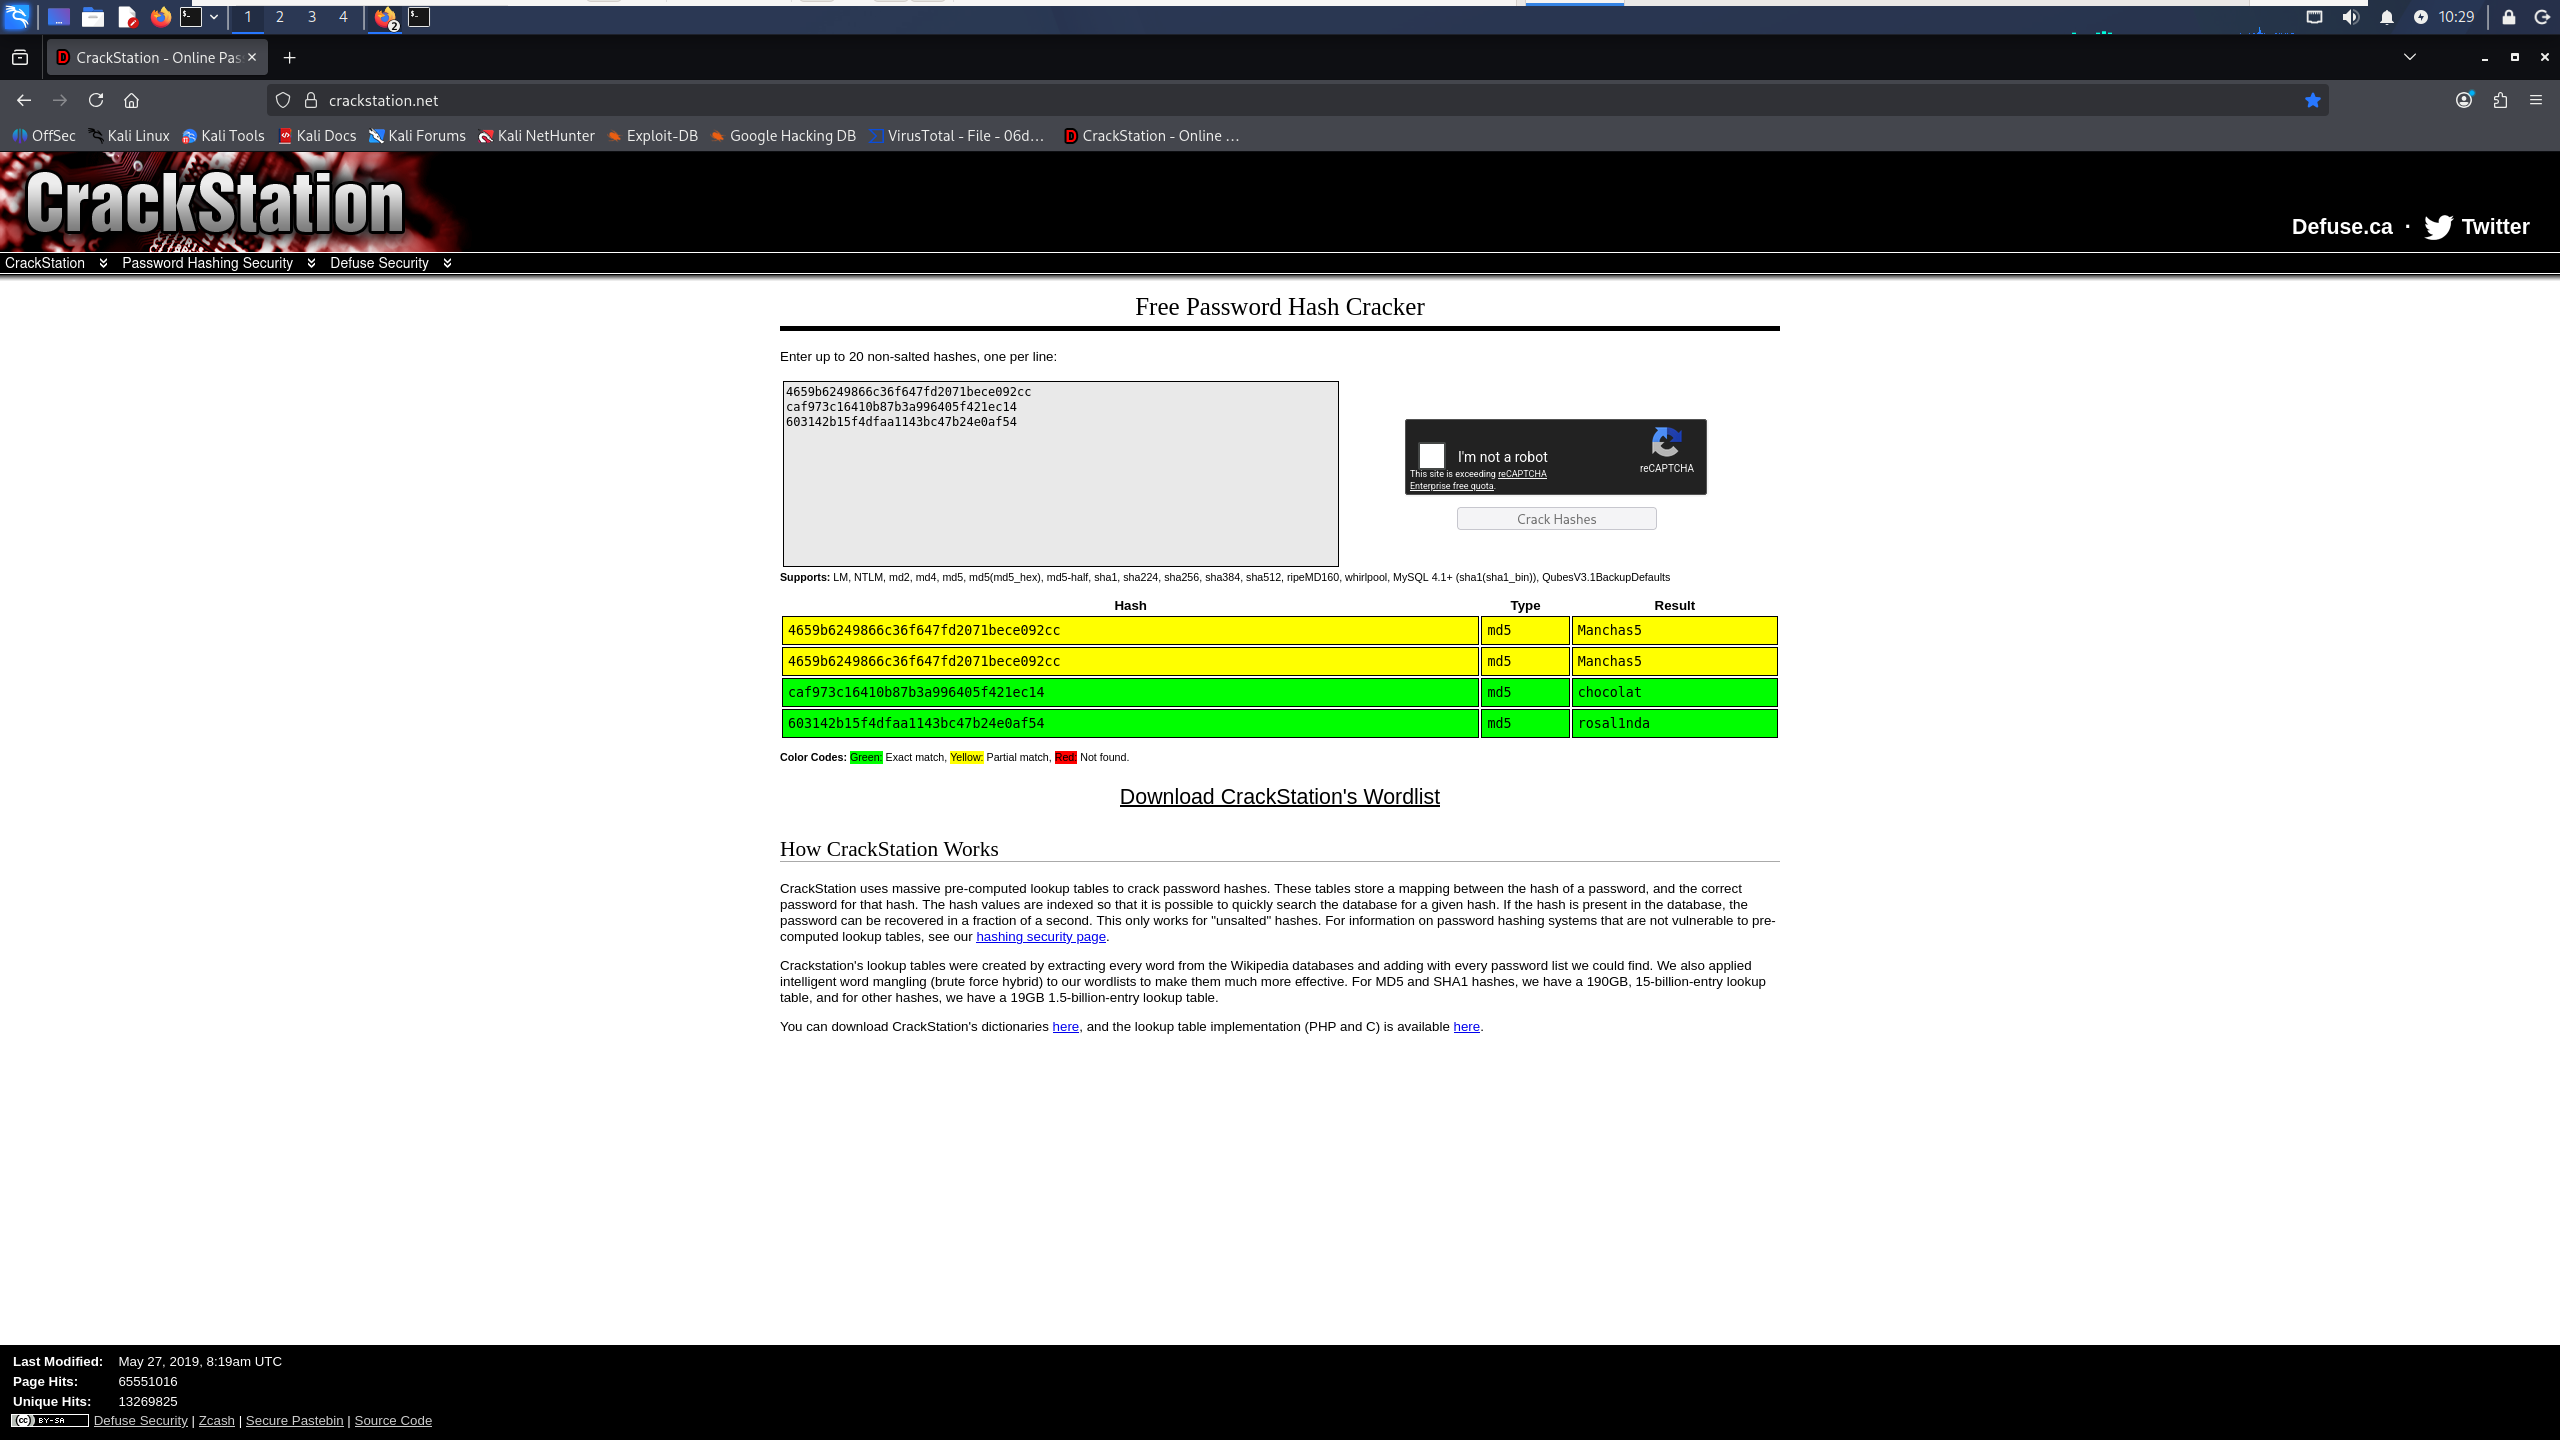The width and height of the screenshot is (2560, 1440).
Task: Click the log out panel icon
Action: [2542, 17]
